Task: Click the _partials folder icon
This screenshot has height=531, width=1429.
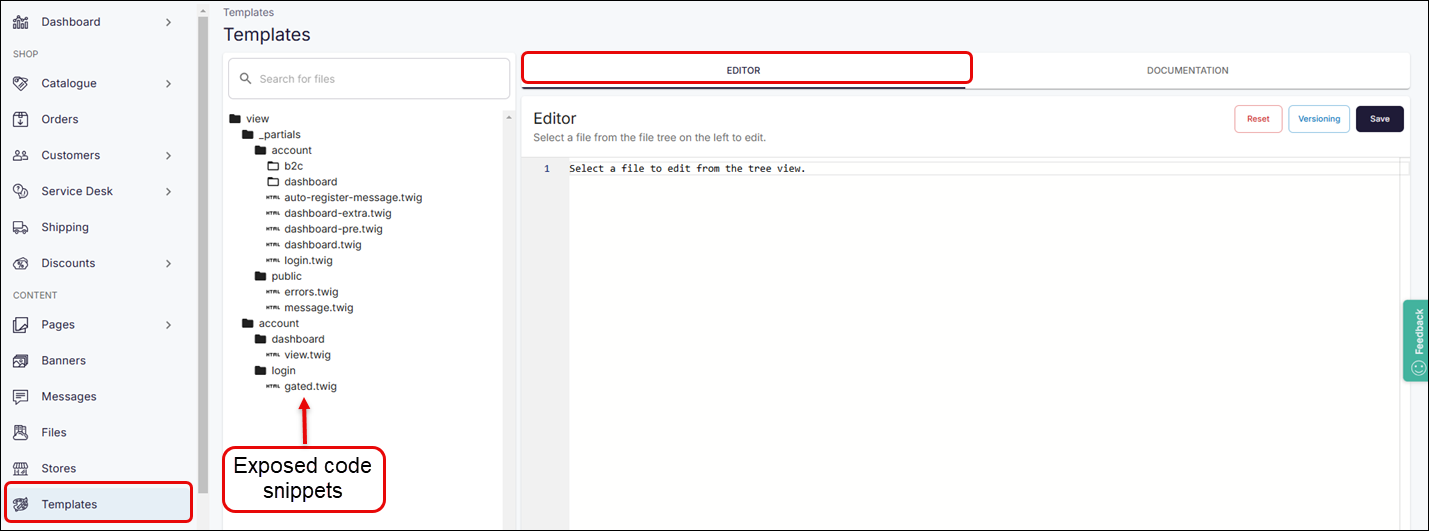Action: [x=248, y=135]
